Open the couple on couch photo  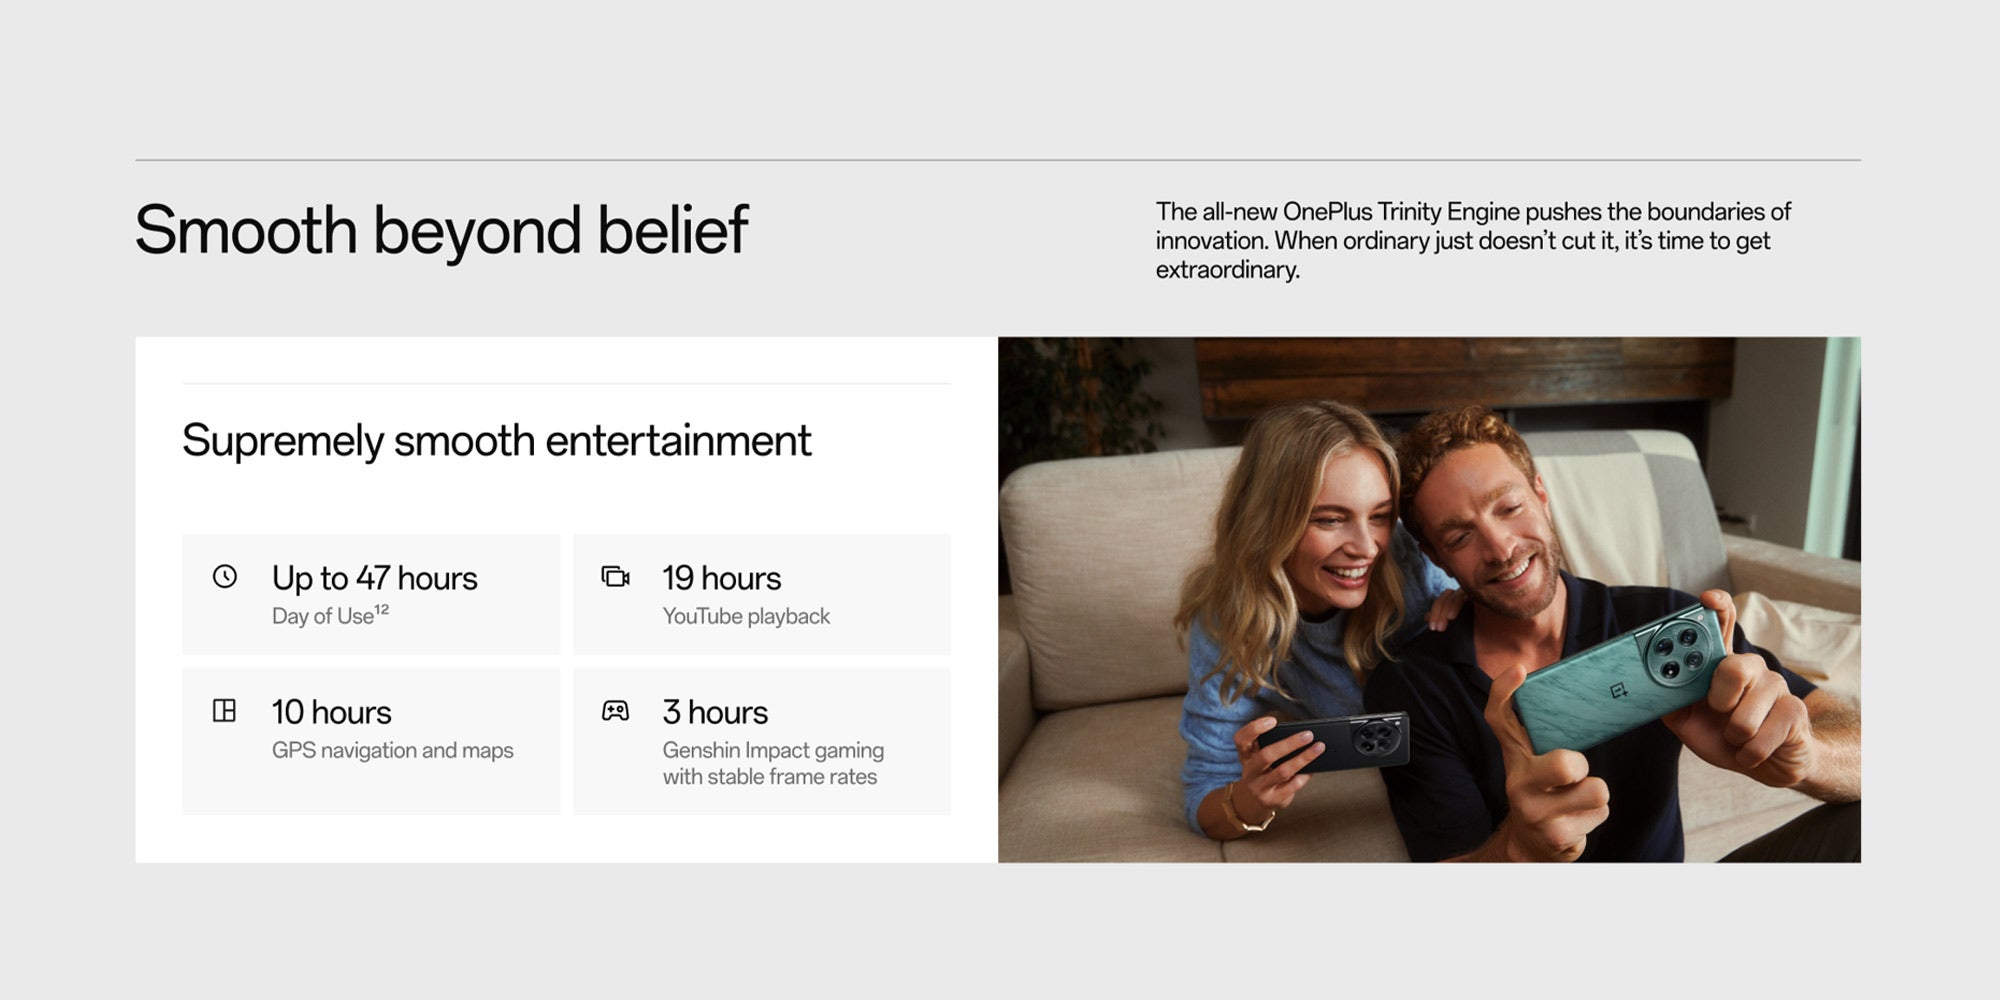(x=1429, y=599)
